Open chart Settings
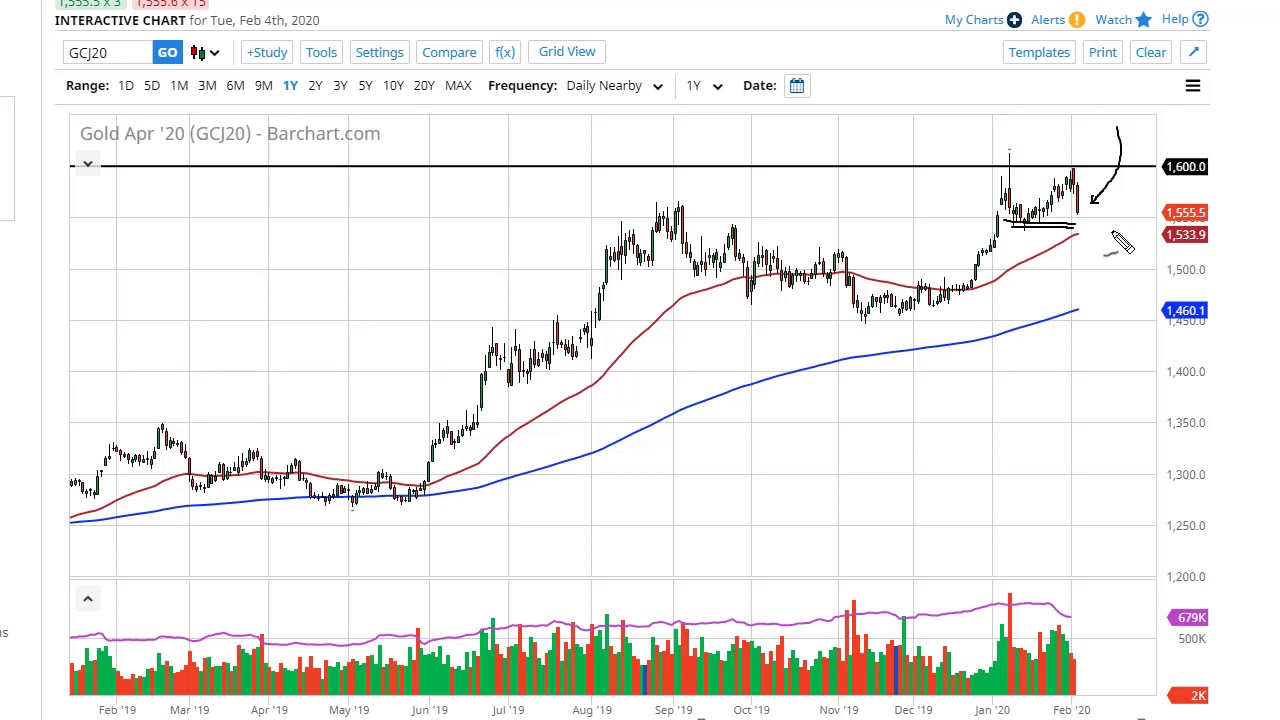The height and width of the screenshot is (720, 1280). click(379, 52)
